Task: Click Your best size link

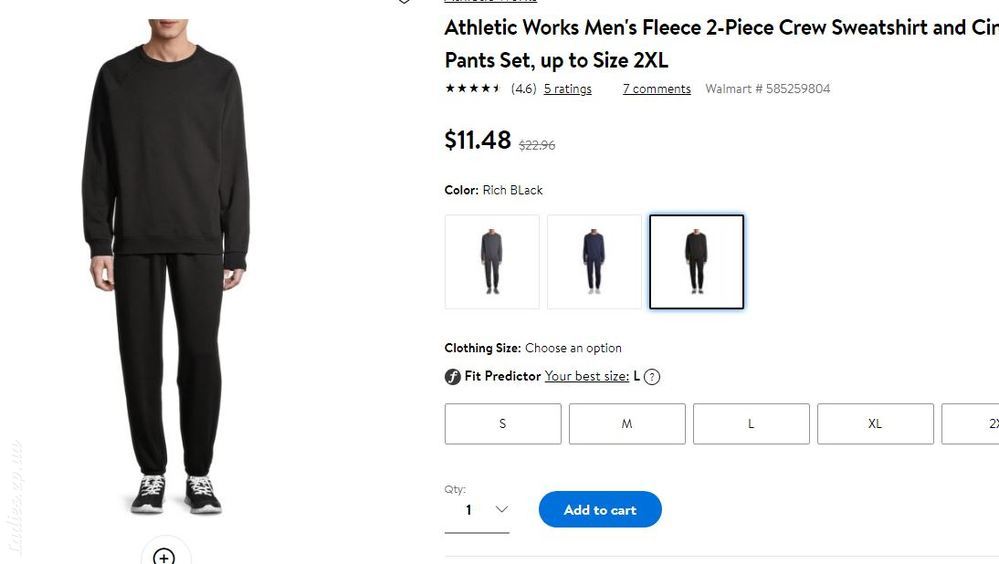Action: (x=587, y=376)
